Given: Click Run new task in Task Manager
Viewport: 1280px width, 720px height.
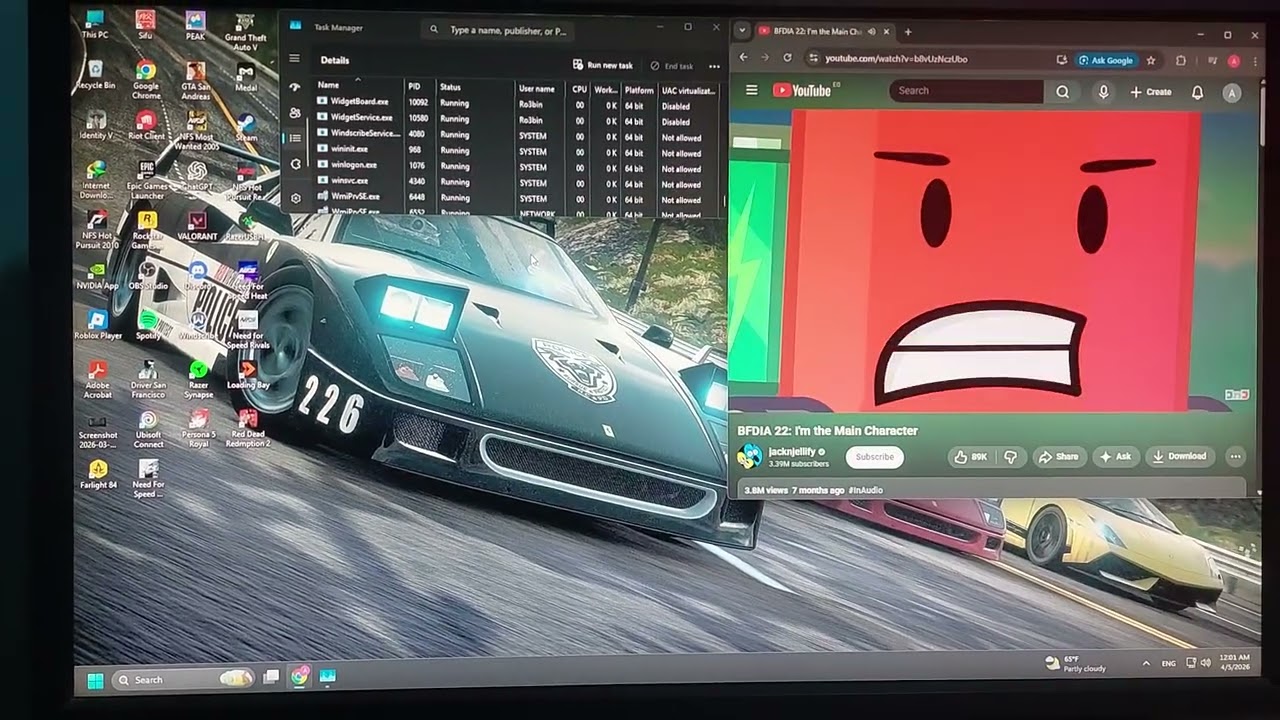Looking at the screenshot, I should (x=603, y=65).
